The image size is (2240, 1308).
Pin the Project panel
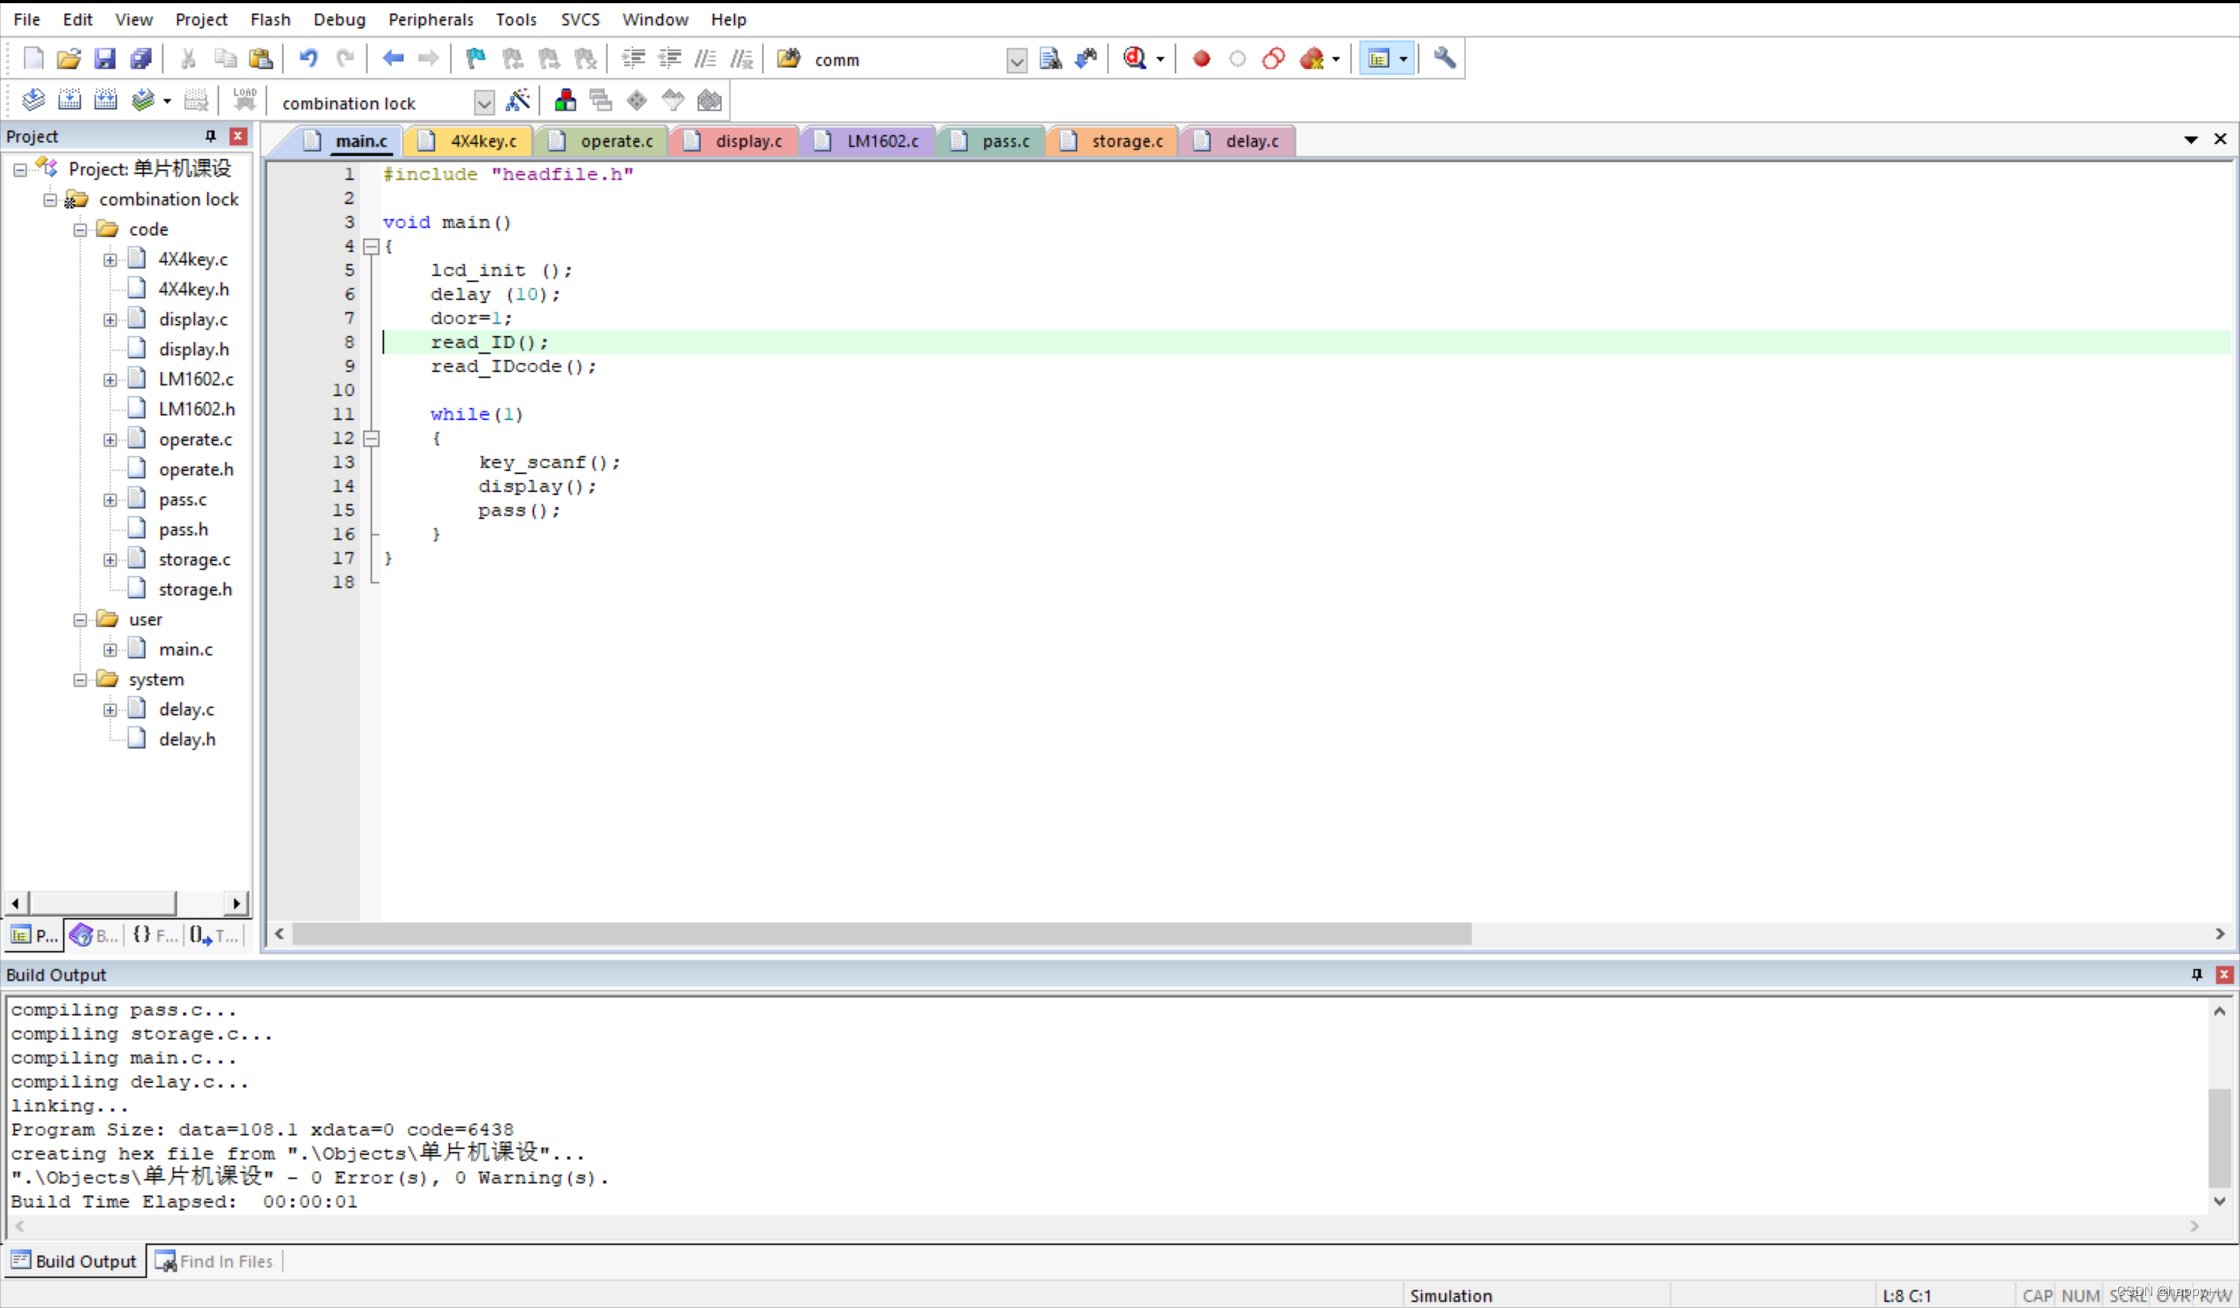[210, 136]
